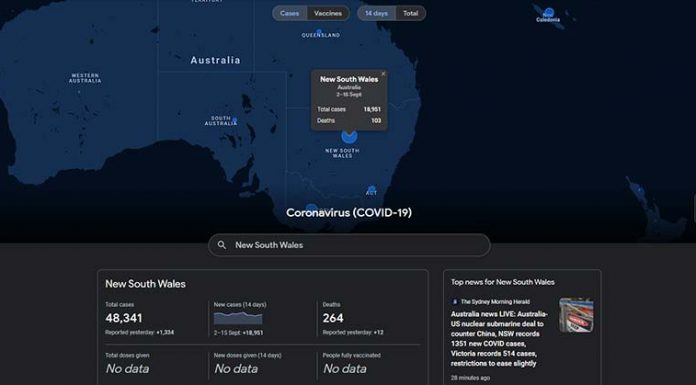The height and width of the screenshot is (385, 696).
Task: Click 'Reported yesterday: +12' text
Action: (x=353, y=332)
